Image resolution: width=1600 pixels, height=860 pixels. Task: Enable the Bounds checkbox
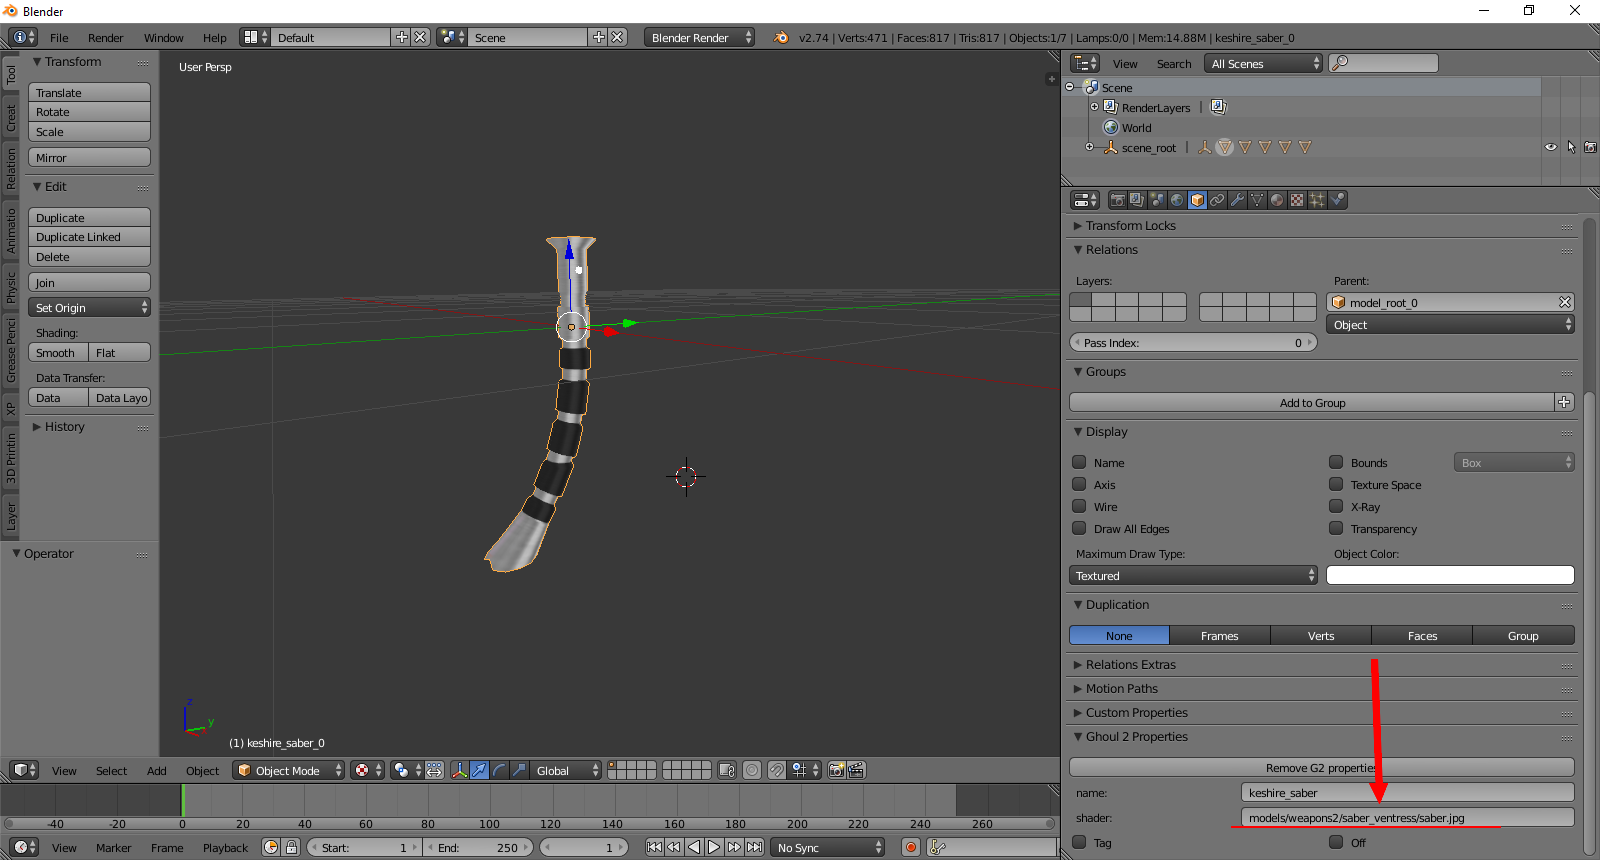click(1336, 462)
